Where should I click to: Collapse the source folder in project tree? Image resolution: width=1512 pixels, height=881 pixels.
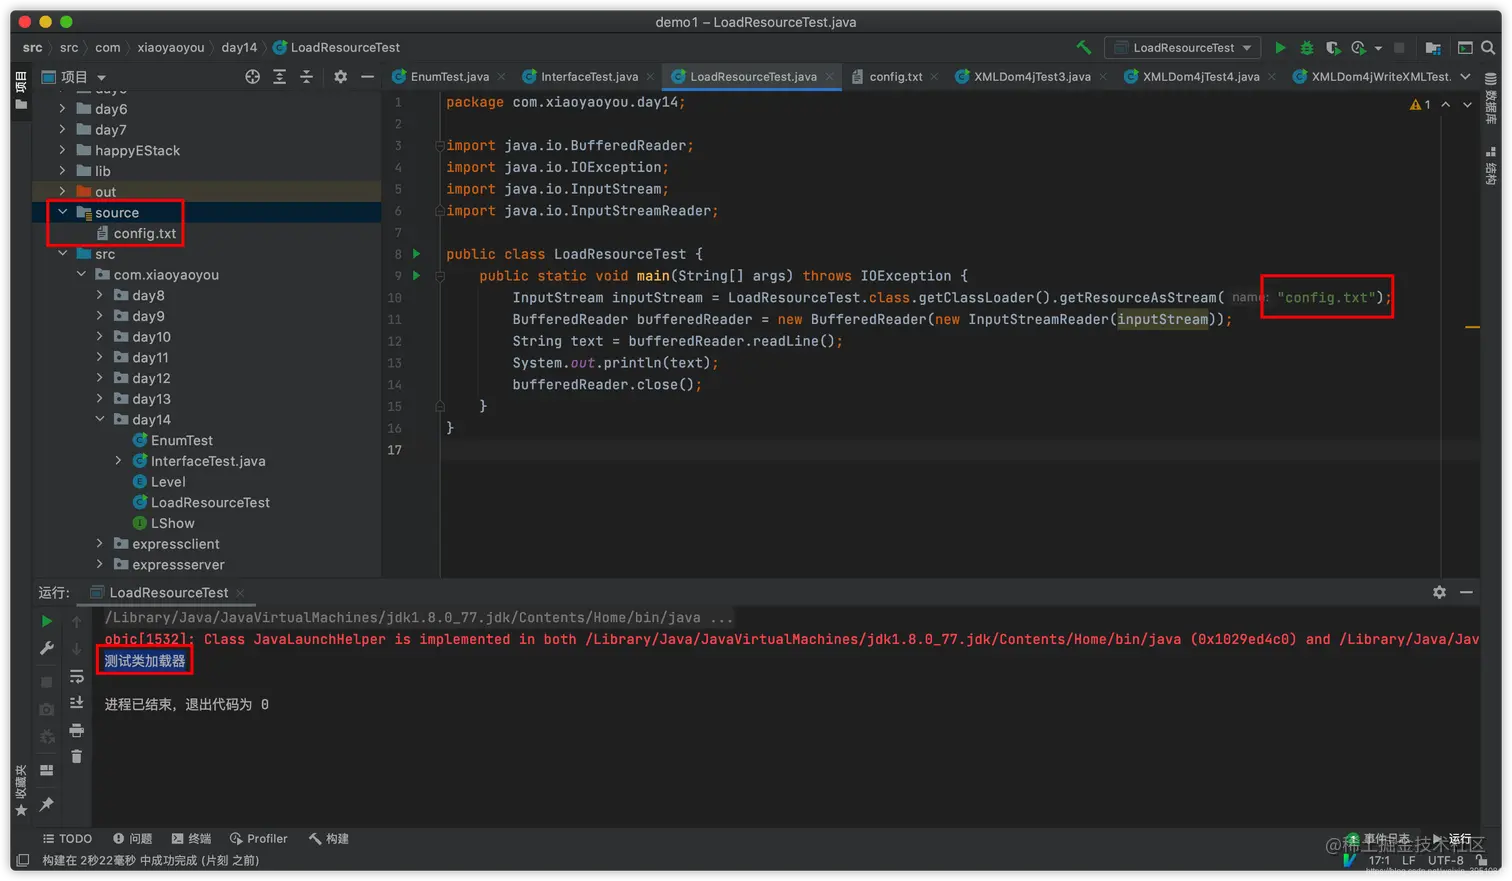(63, 213)
